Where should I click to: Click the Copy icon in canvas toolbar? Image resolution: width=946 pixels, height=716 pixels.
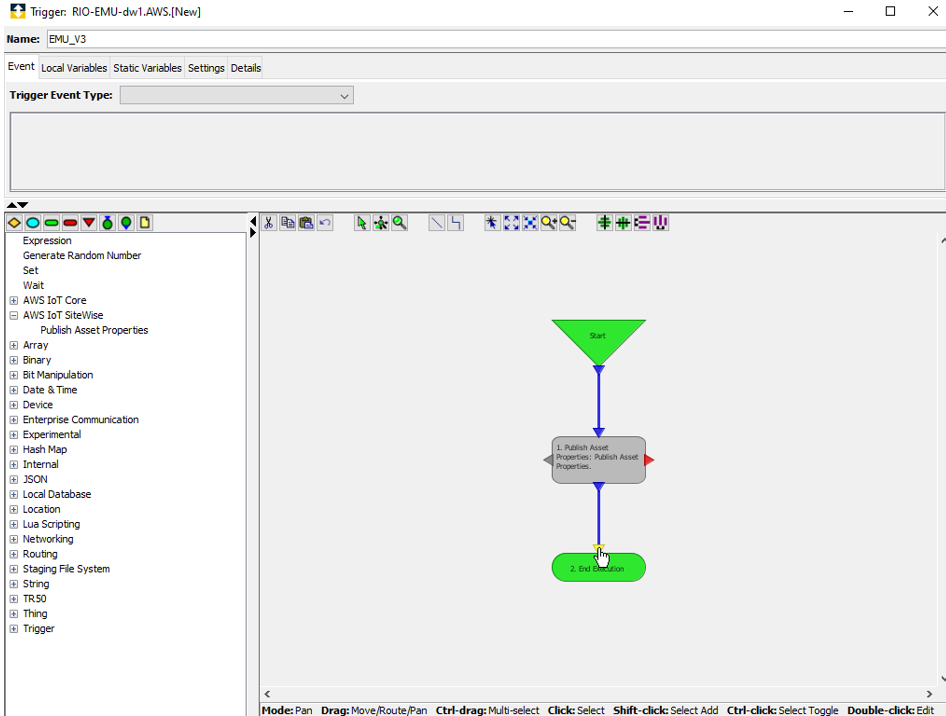click(288, 223)
